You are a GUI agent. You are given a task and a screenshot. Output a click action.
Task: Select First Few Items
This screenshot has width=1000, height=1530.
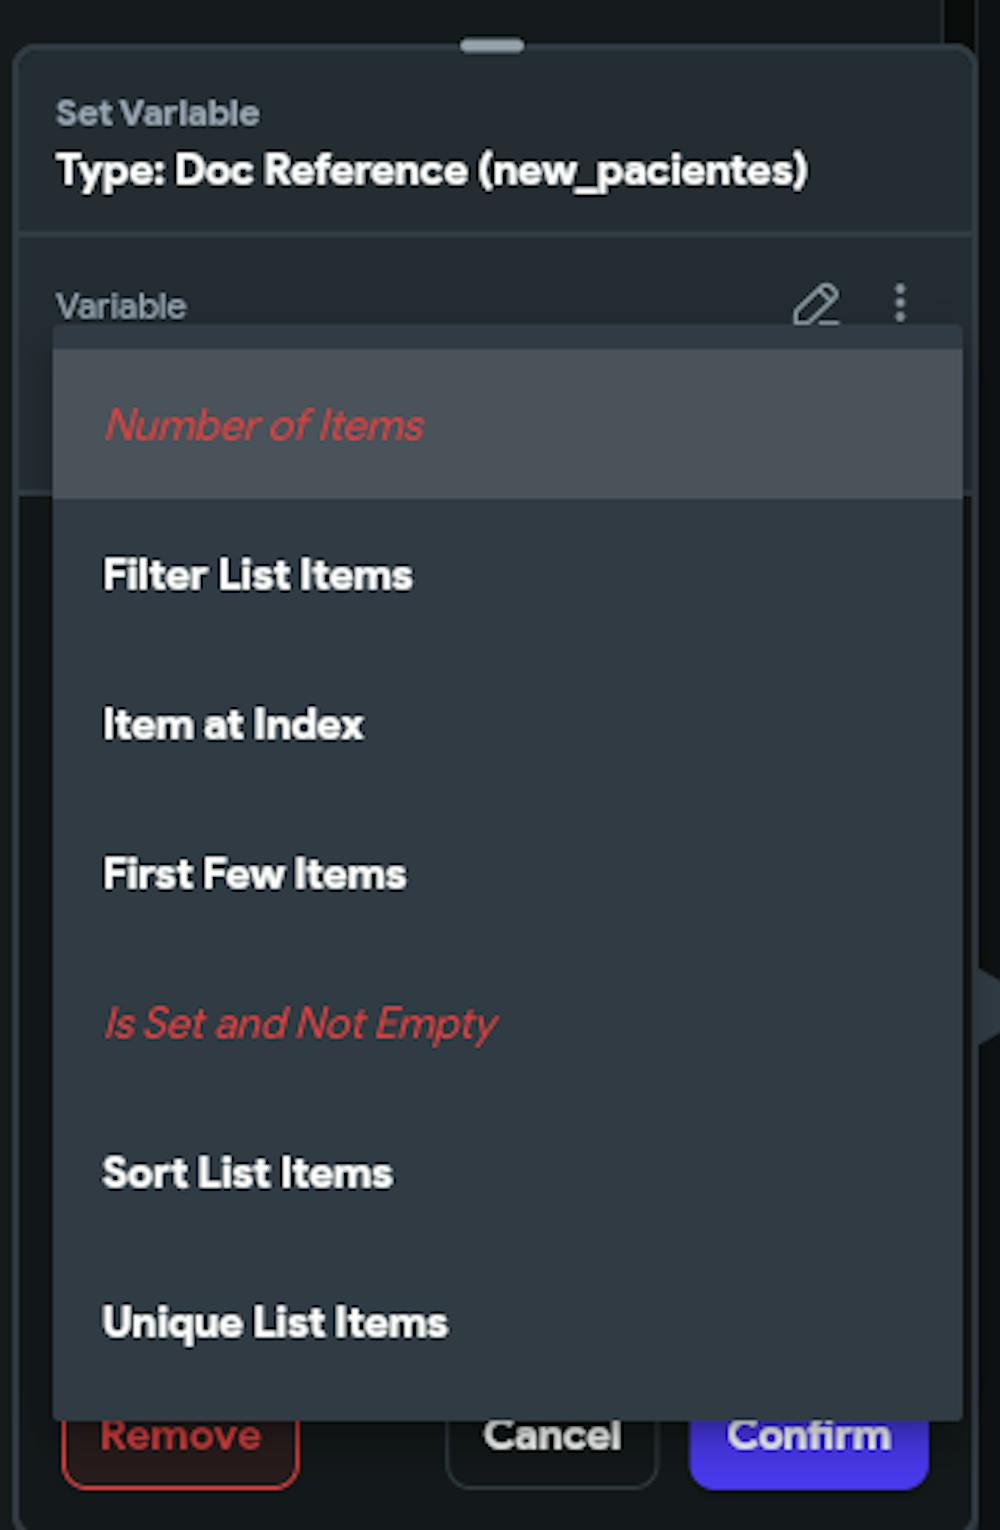pyautogui.click(x=254, y=874)
